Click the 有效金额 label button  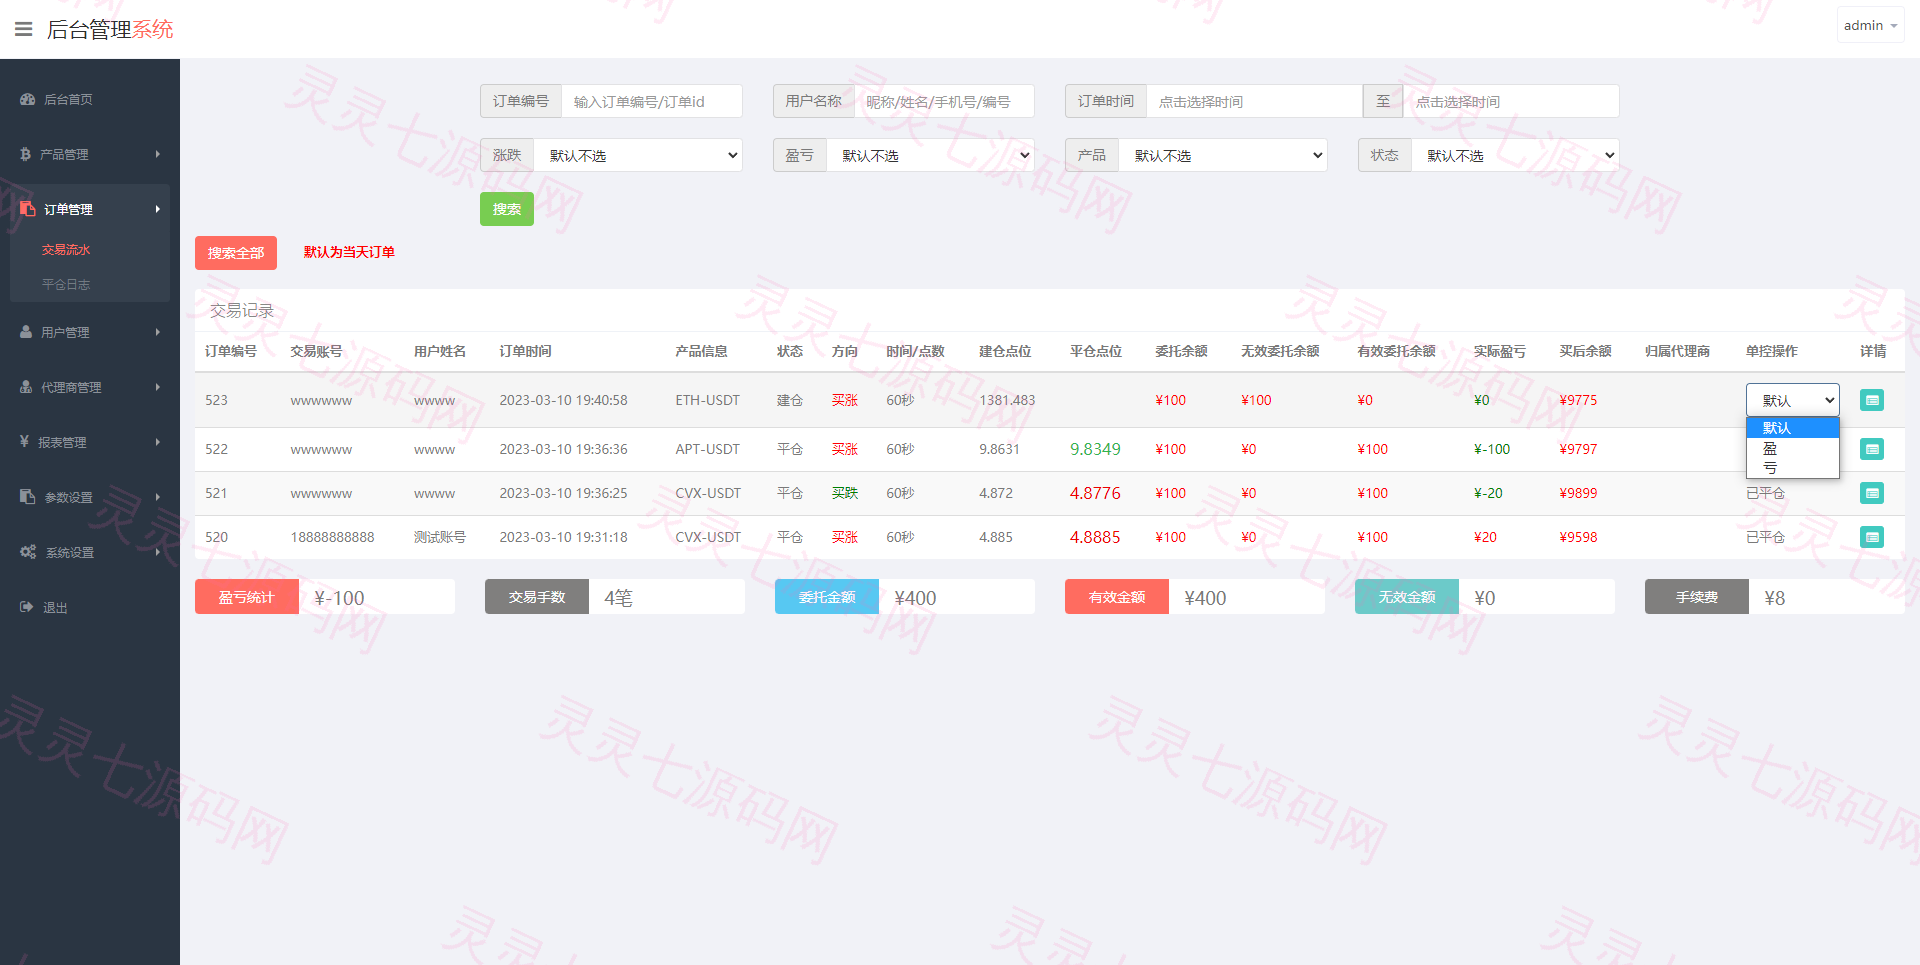click(1117, 597)
